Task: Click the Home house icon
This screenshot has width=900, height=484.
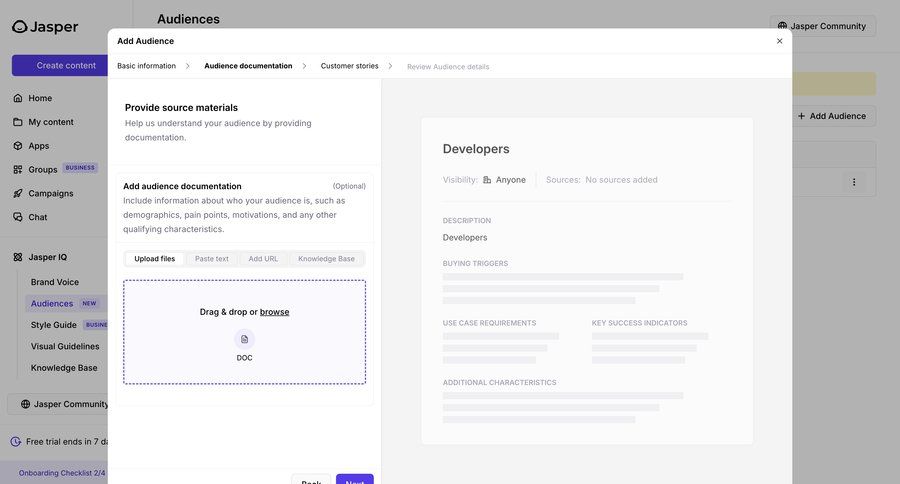Action: [x=18, y=98]
